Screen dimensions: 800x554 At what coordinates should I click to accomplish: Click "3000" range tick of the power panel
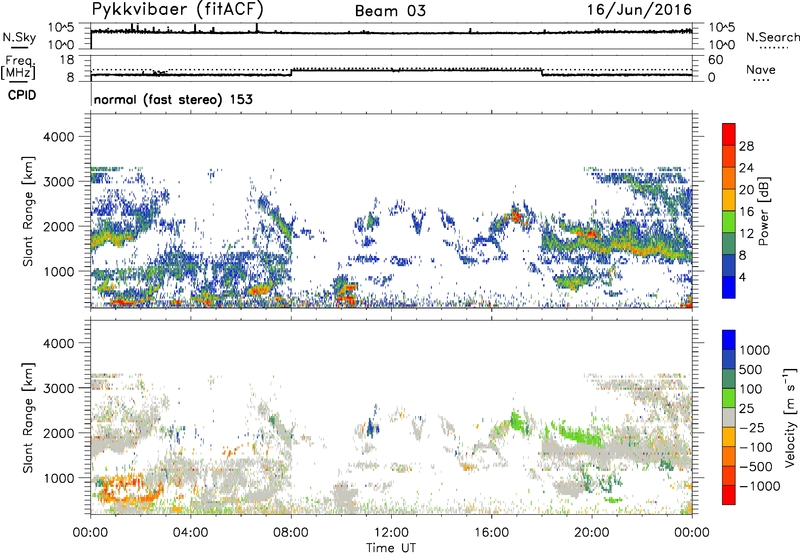[58, 182]
